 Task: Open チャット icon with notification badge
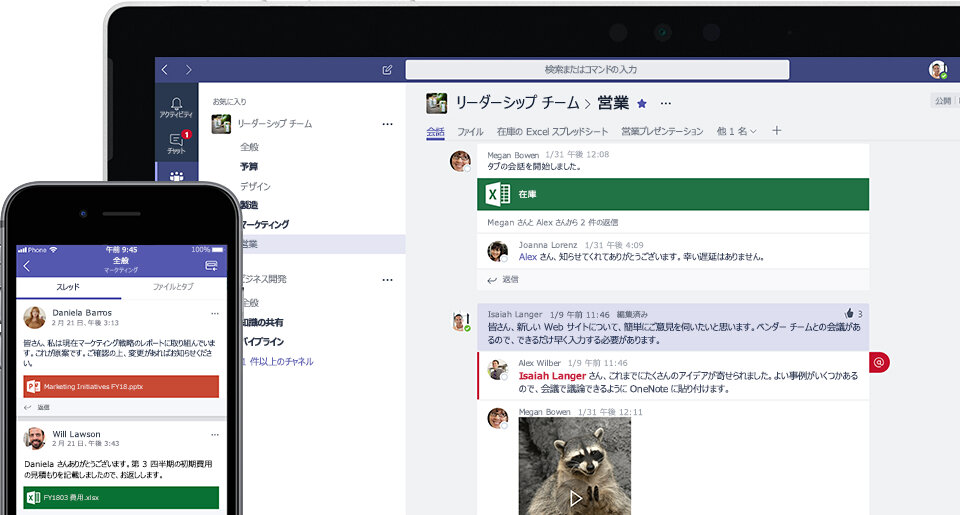pos(176,141)
